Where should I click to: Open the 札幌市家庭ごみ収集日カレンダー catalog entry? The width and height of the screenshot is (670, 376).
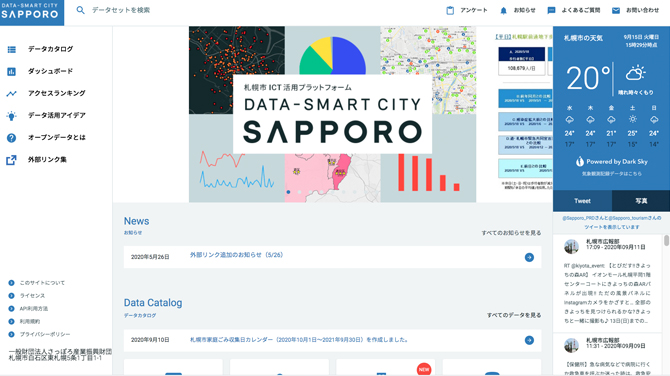click(299, 340)
